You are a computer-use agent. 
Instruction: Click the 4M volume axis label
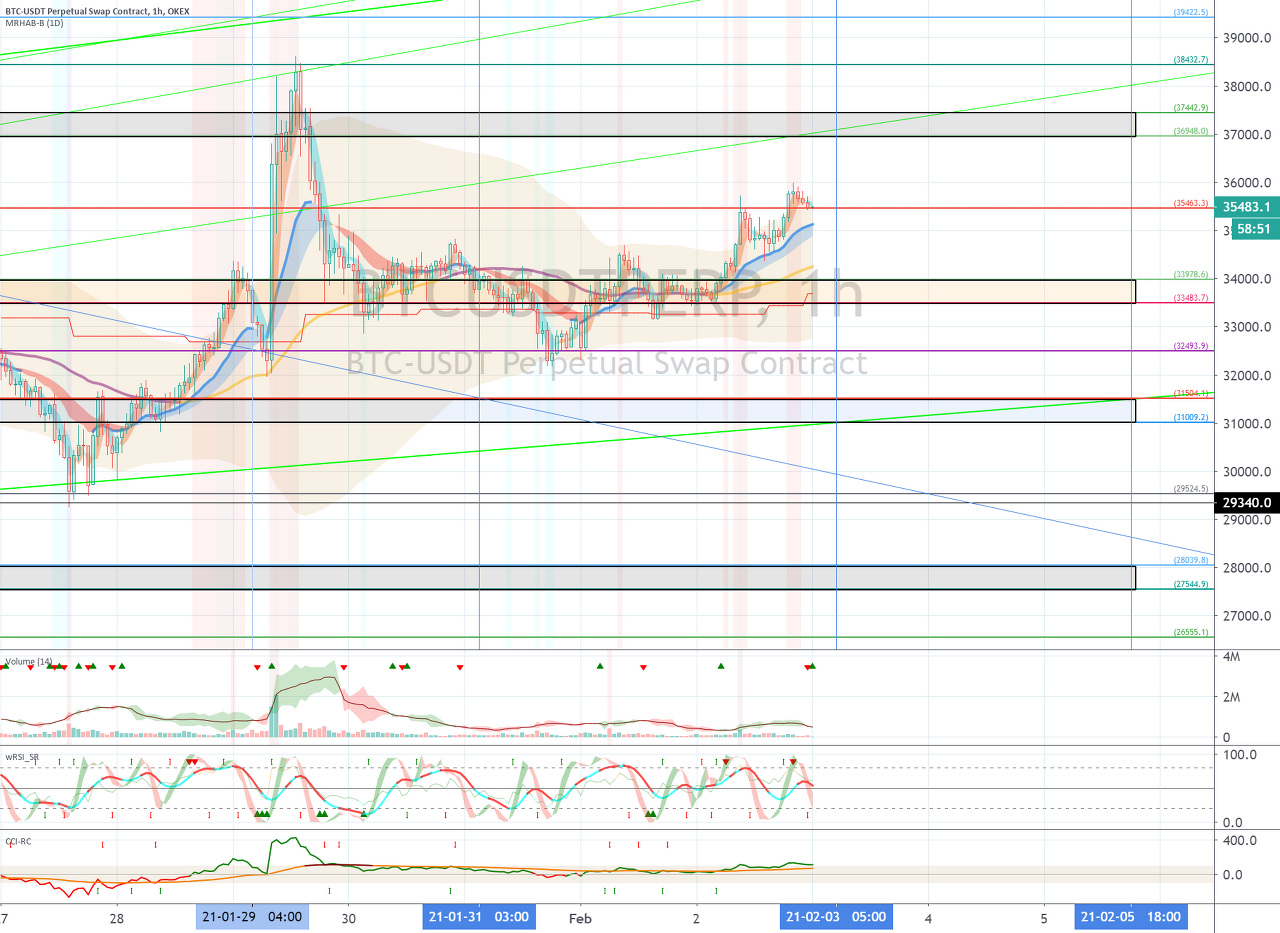tap(1232, 657)
